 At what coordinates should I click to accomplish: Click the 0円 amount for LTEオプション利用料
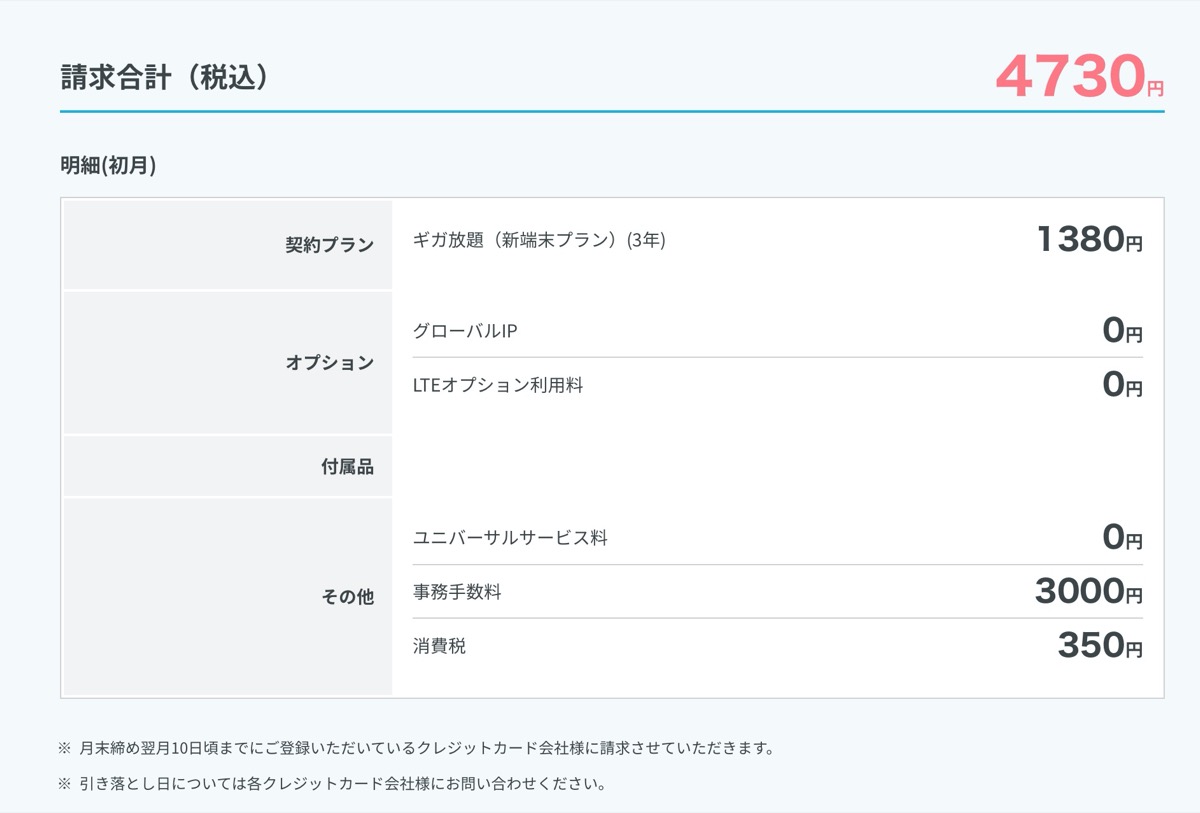pyautogui.click(x=1122, y=385)
